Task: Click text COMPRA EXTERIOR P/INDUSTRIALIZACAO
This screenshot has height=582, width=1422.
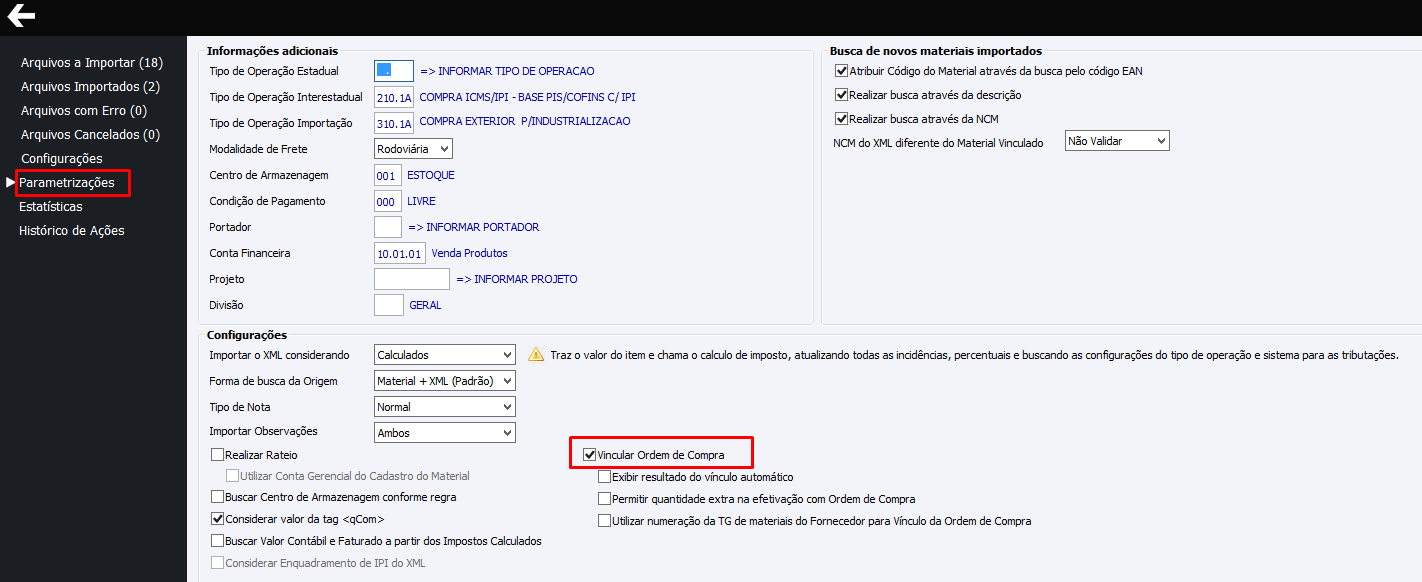Action: 525,122
